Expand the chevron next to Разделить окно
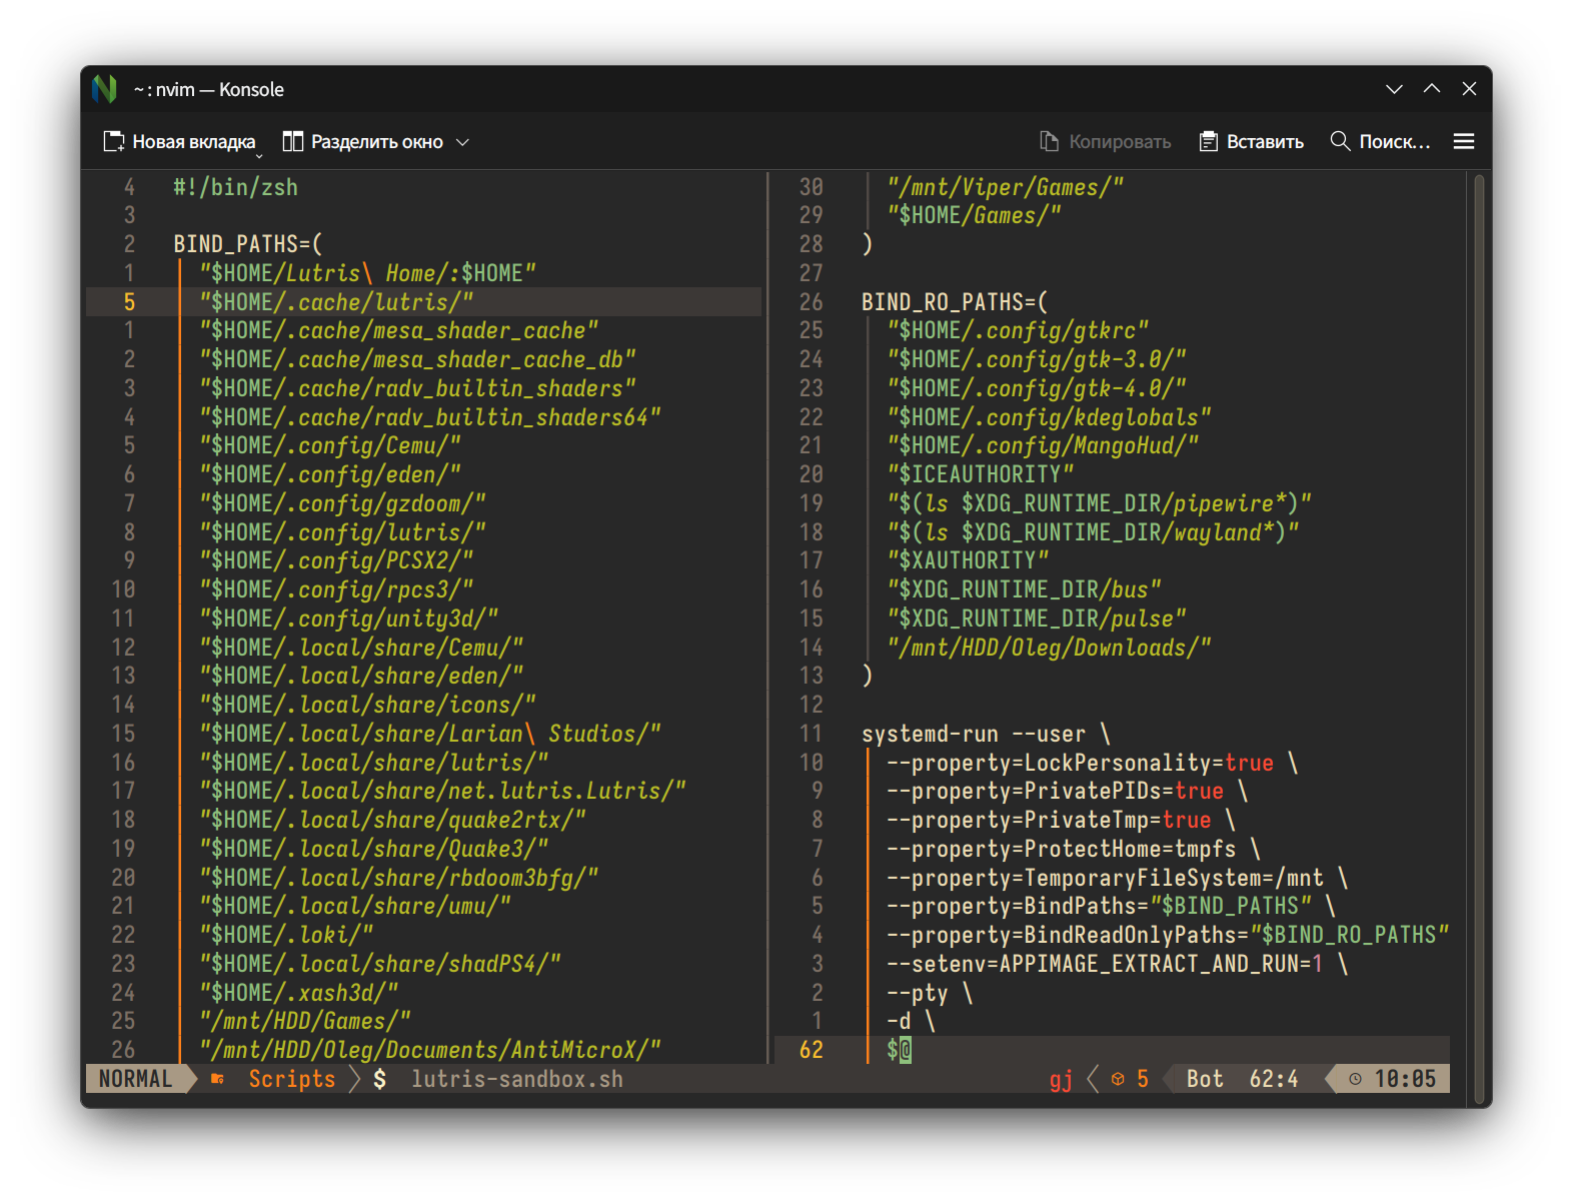The width and height of the screenshot is (1573, 1204). 463,142
